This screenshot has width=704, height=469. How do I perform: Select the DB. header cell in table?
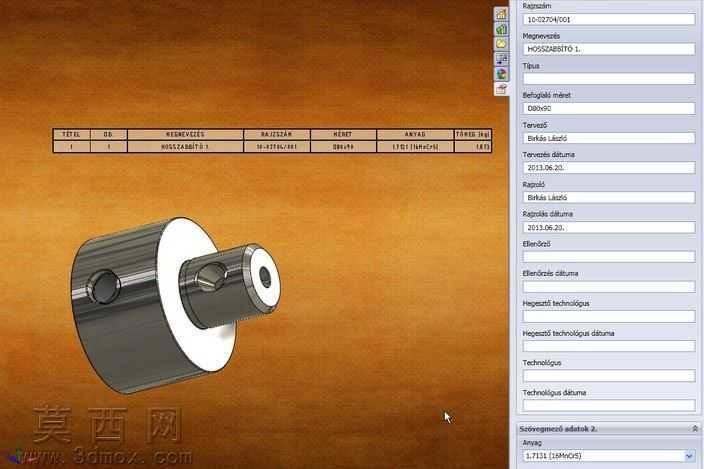tap(109, 134)
